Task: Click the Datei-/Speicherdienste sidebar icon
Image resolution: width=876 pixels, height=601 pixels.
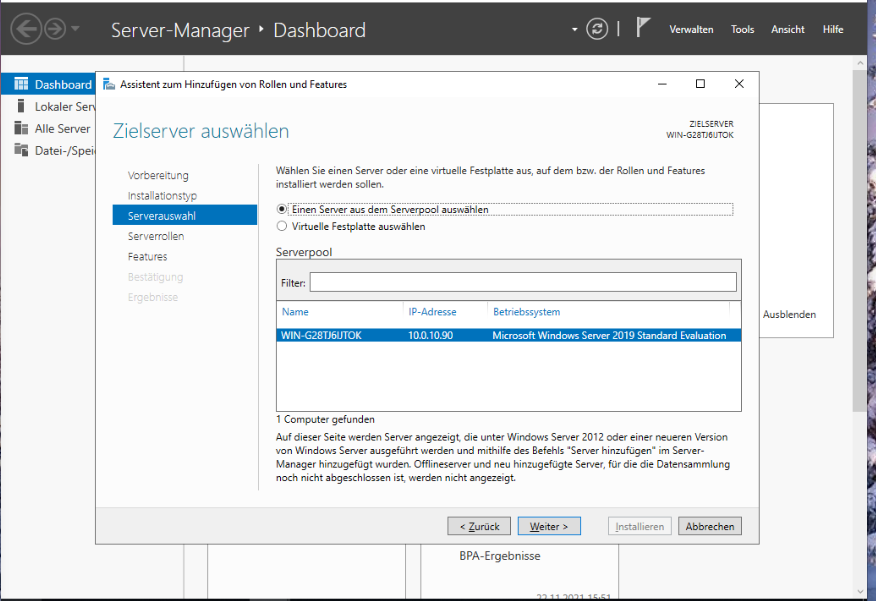Action: (21, 150)
